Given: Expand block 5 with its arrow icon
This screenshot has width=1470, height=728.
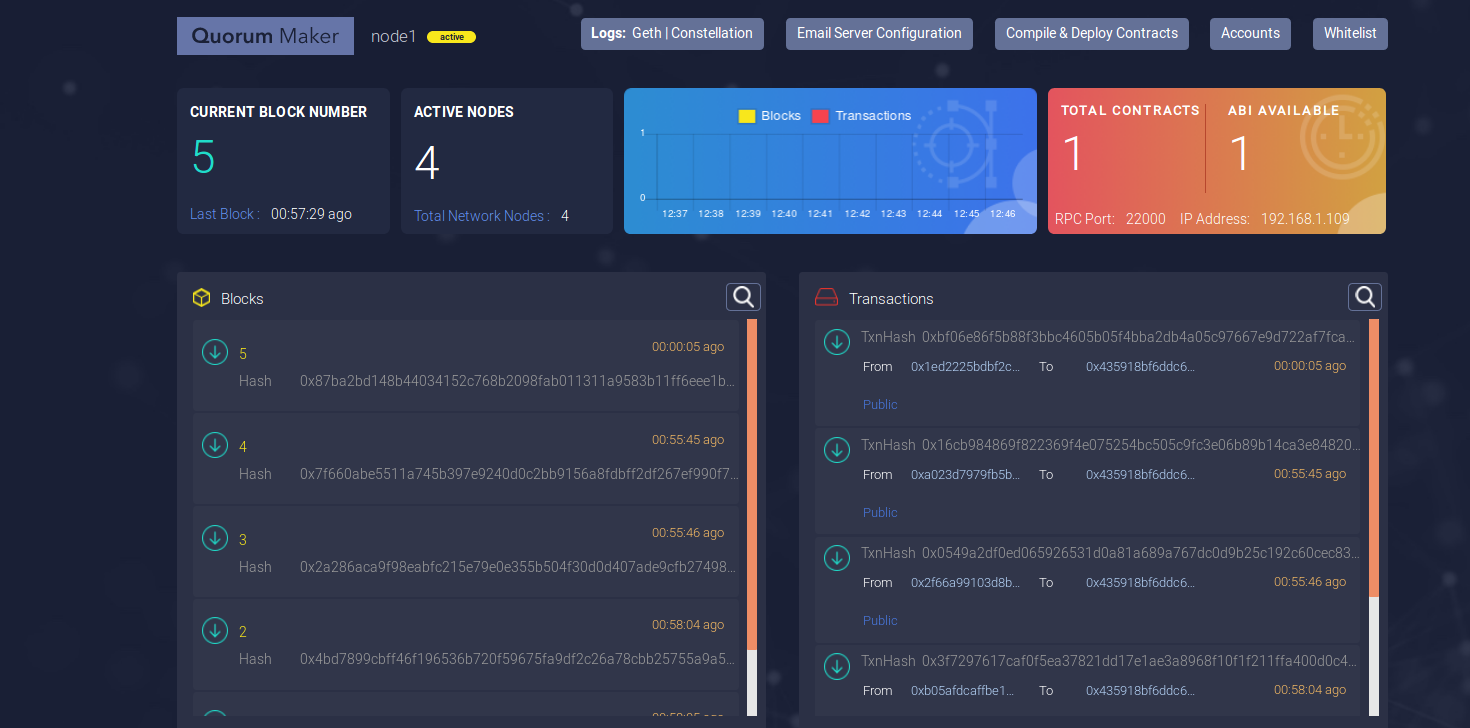Looking at the screenshot, I should coord(215,352).
